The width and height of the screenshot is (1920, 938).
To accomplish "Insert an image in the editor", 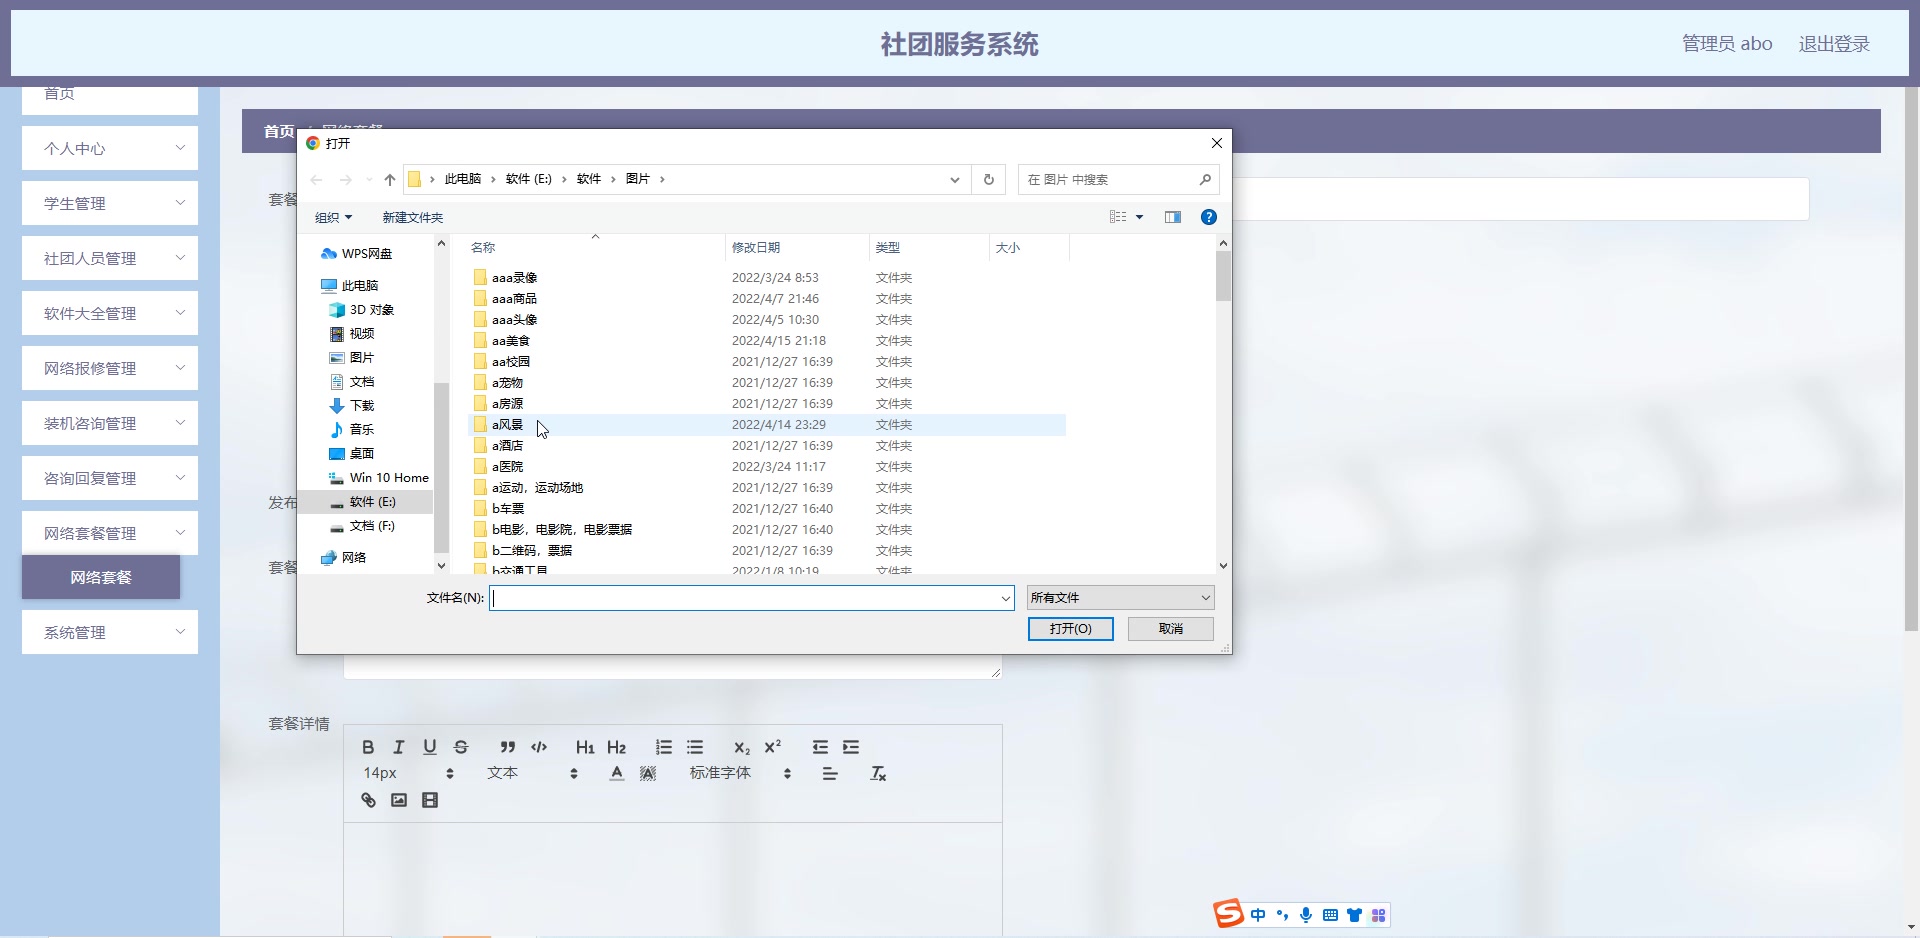I will coord(399,800).
